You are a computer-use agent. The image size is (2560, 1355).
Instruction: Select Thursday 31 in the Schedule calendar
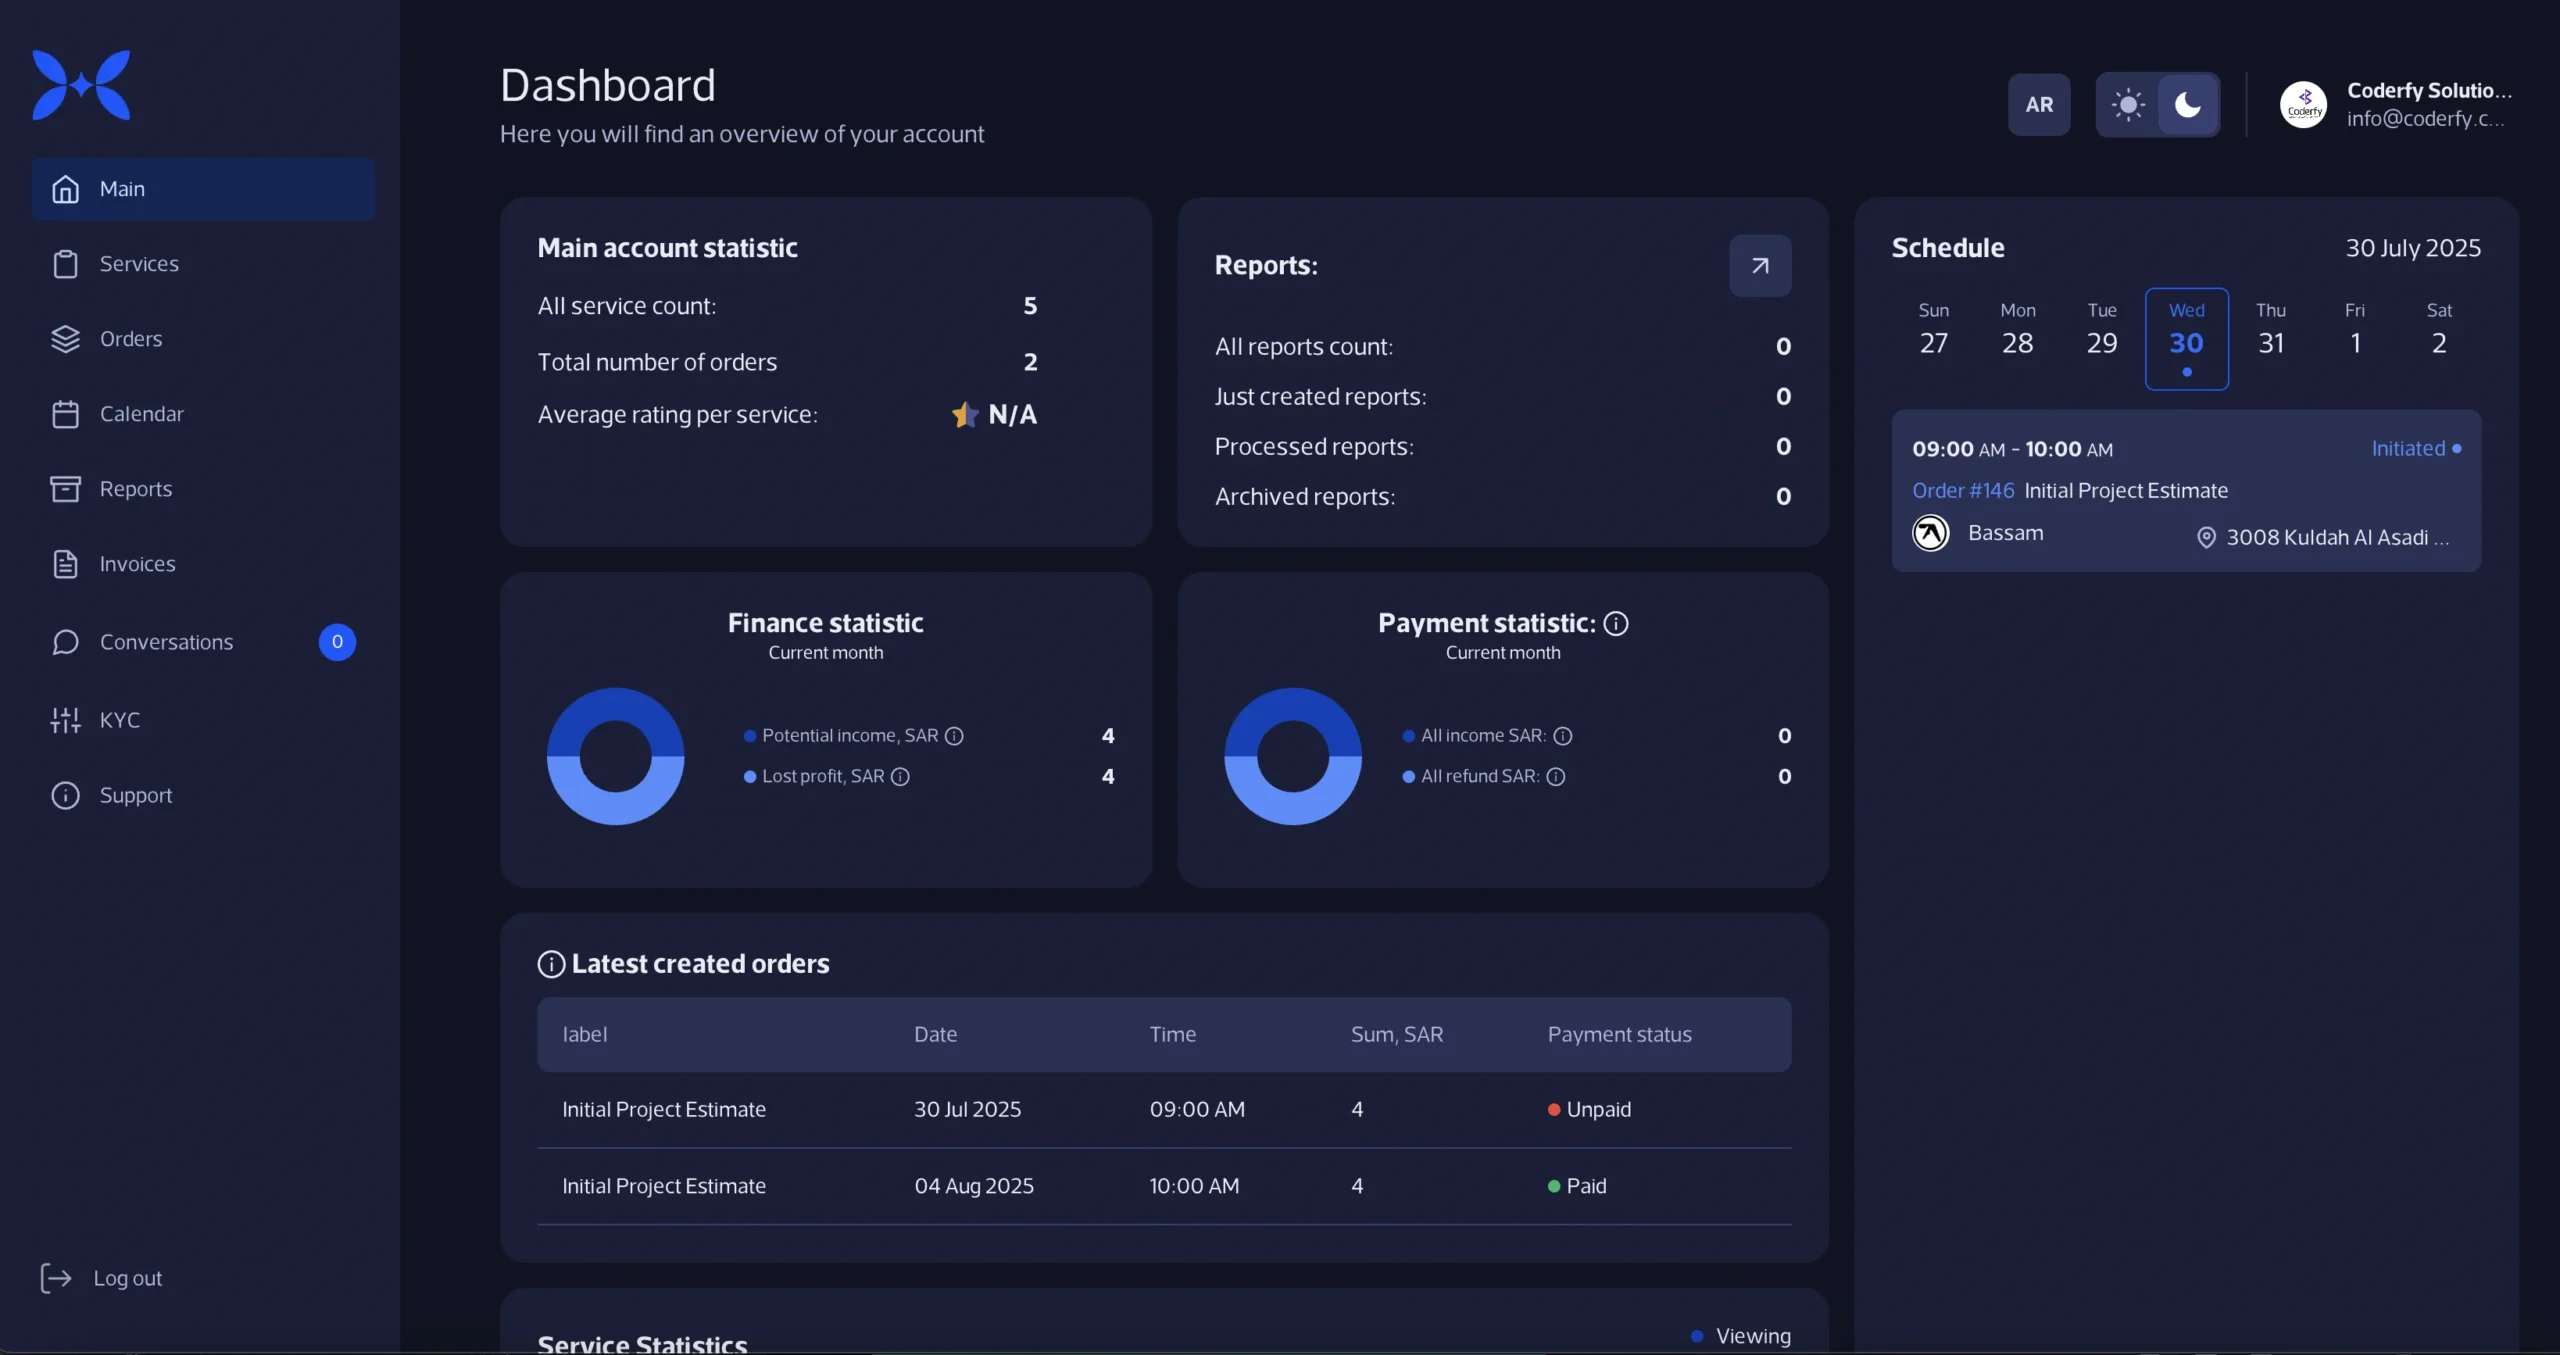[x=2271, y=330]
